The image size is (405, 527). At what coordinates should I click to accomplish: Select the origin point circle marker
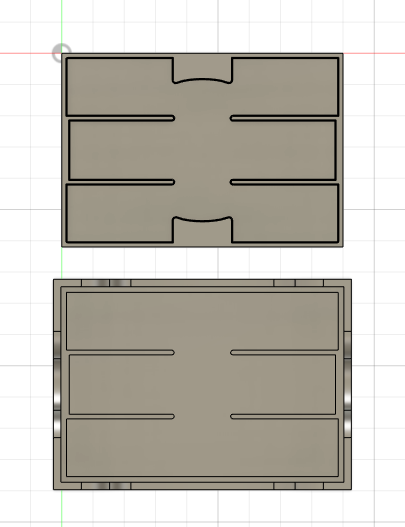click(x=62, y=53)
